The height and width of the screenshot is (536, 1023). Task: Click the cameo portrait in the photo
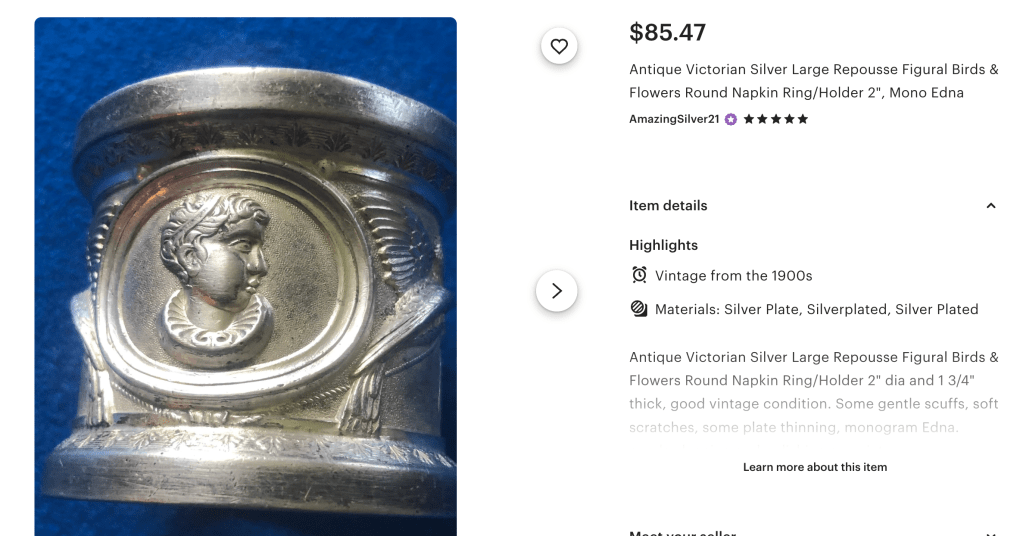(x=220, y=260)
